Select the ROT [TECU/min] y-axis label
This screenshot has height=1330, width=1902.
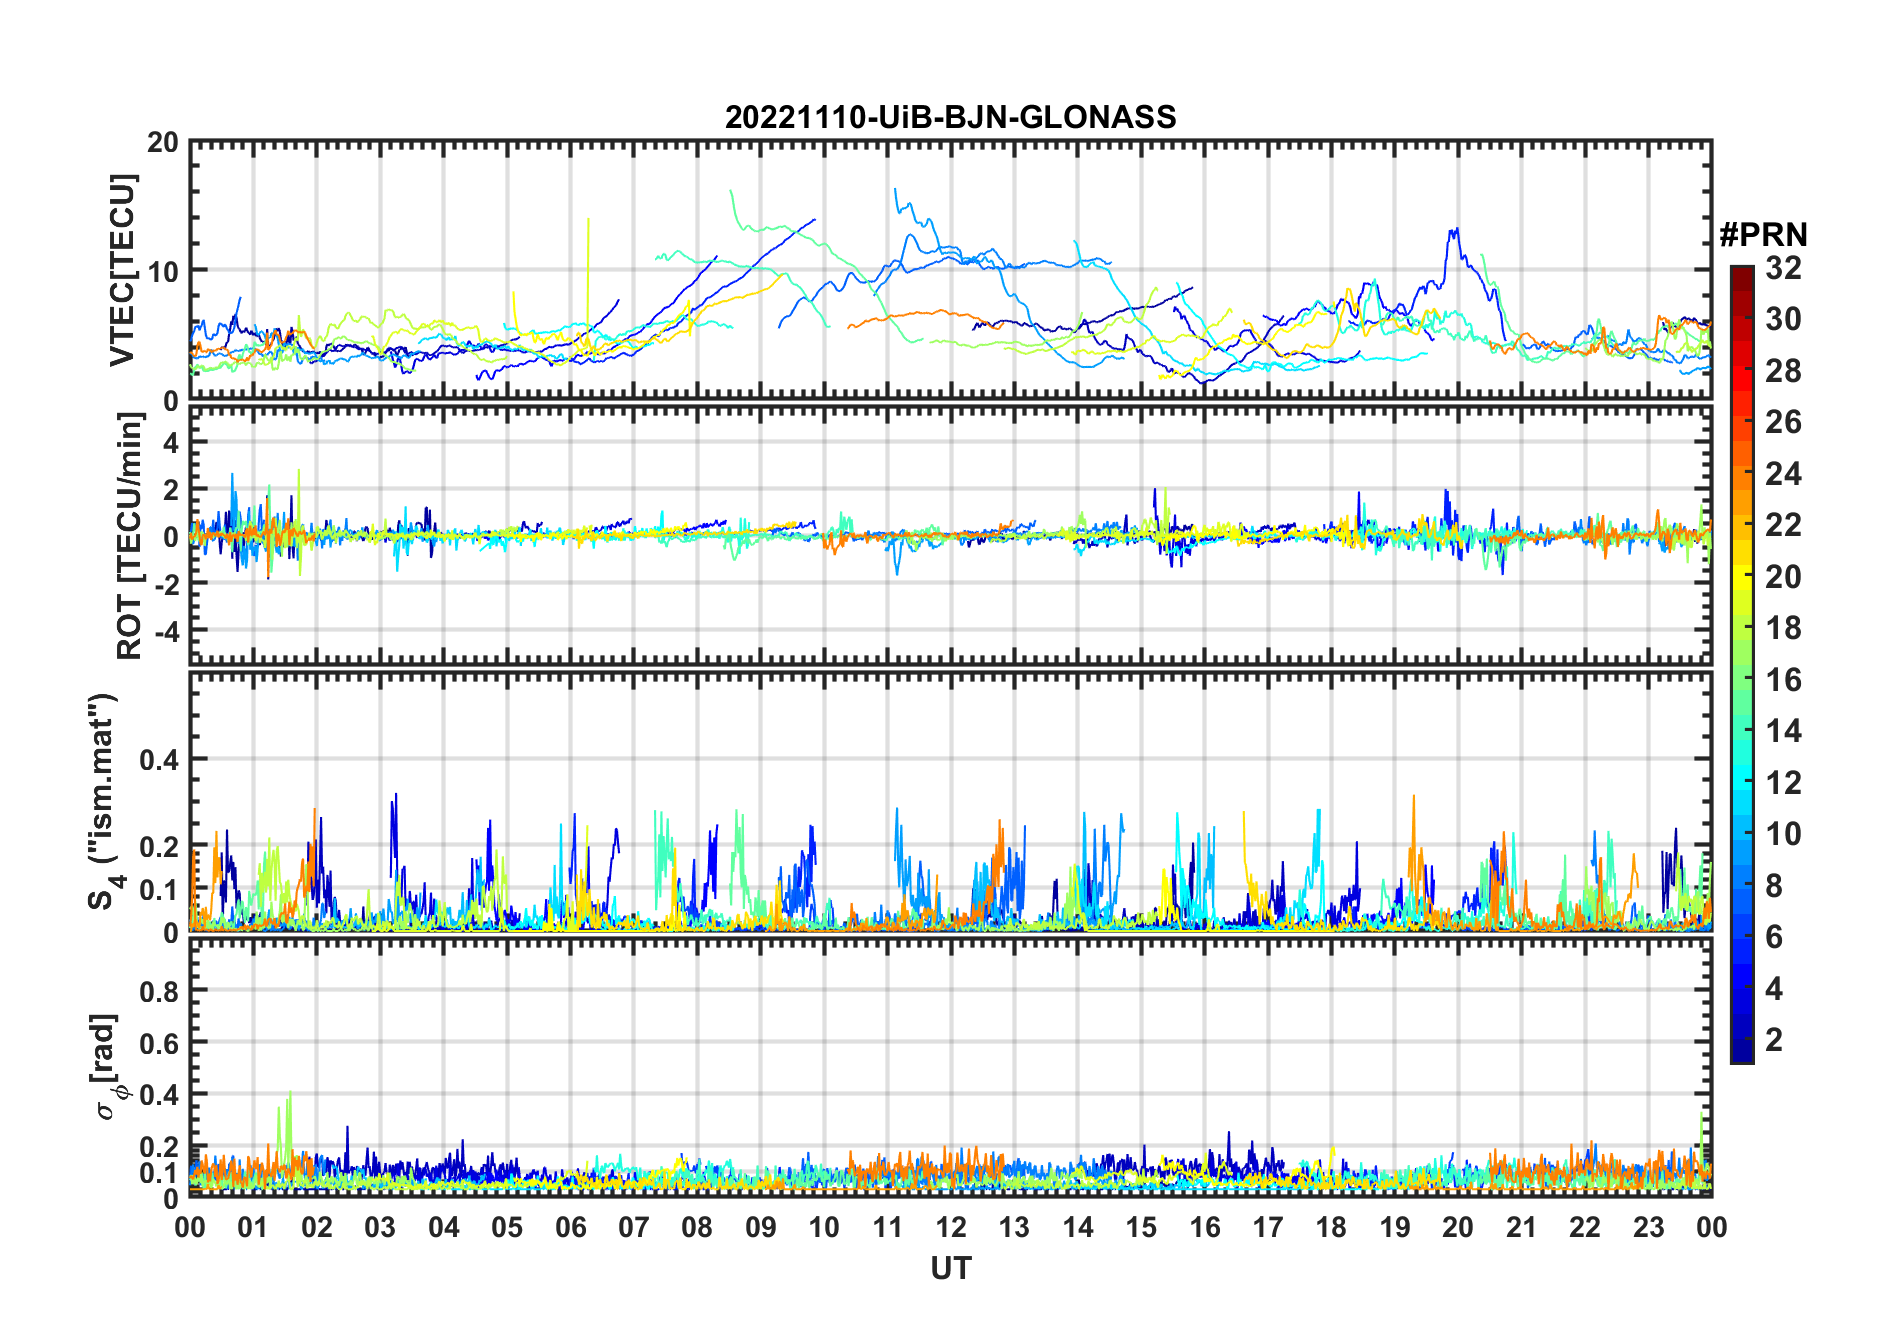129,535
